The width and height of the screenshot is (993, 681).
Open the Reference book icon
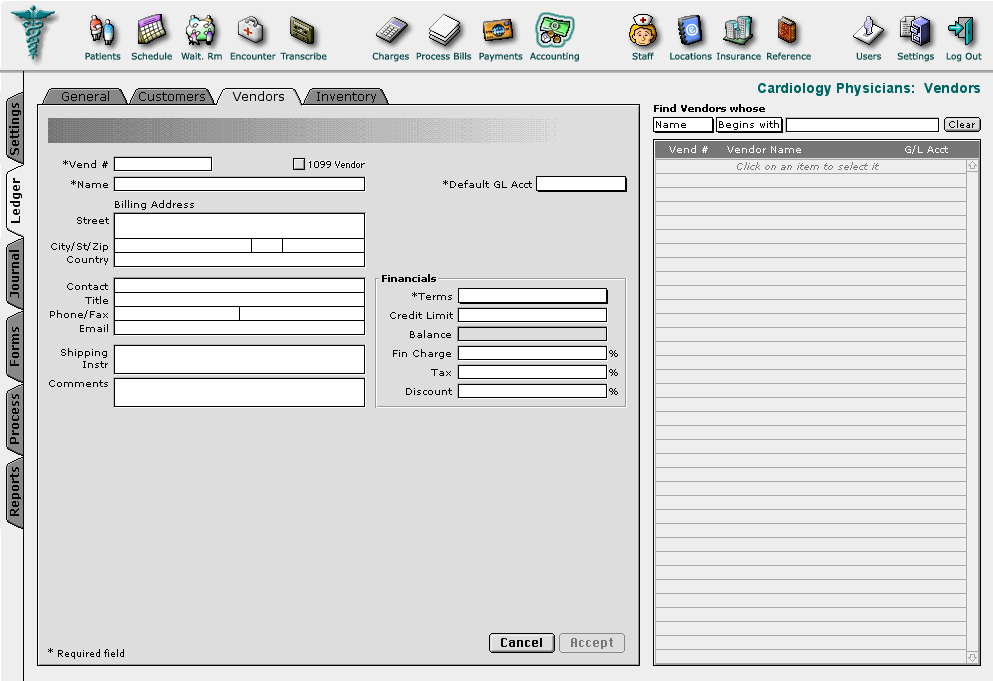pyautogui.click(x=787, y=31)
